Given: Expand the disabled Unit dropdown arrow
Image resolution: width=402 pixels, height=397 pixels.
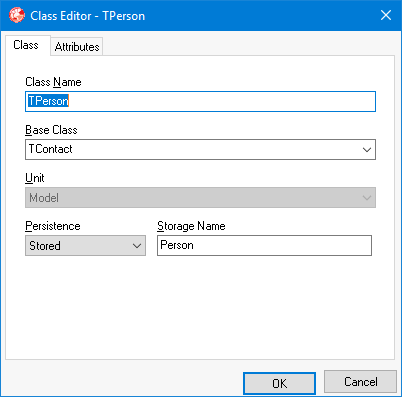Looking at the screenshot, I should pos(367,198).
